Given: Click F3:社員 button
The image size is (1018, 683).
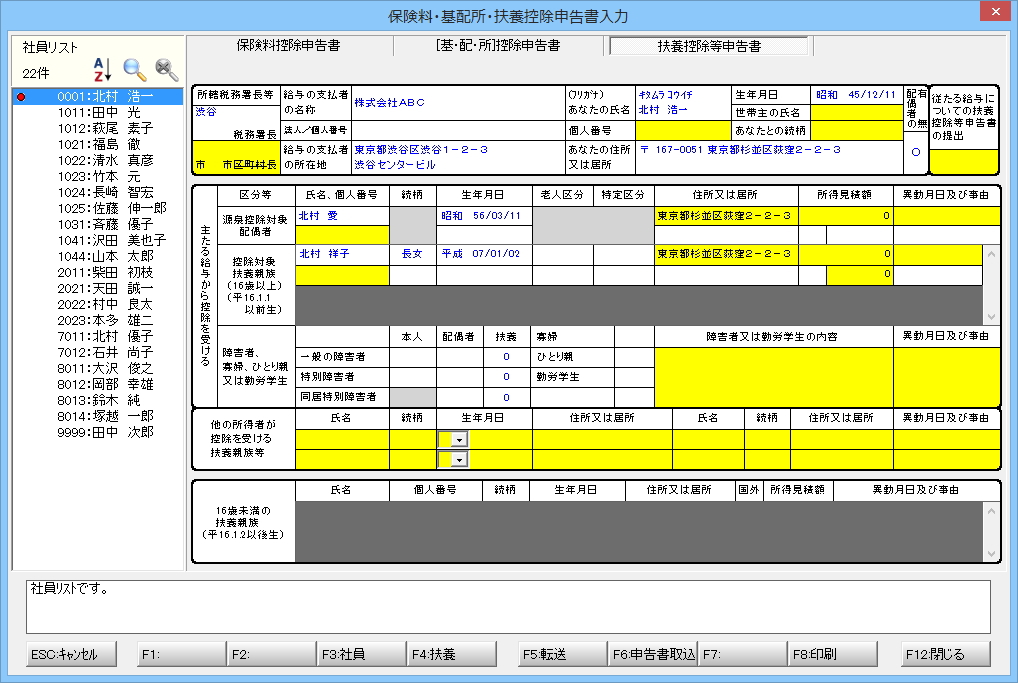Looking at the screenshot, I should (362, 654).
